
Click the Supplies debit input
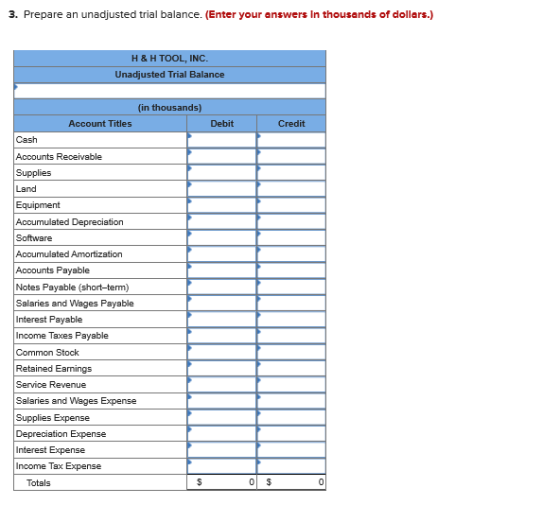[222, 173]
